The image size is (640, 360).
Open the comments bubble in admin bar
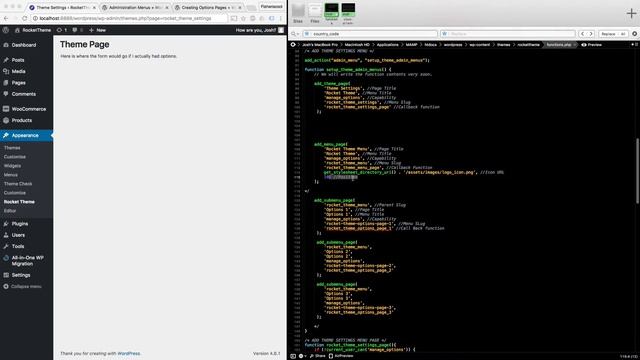[x=77, y=30]
